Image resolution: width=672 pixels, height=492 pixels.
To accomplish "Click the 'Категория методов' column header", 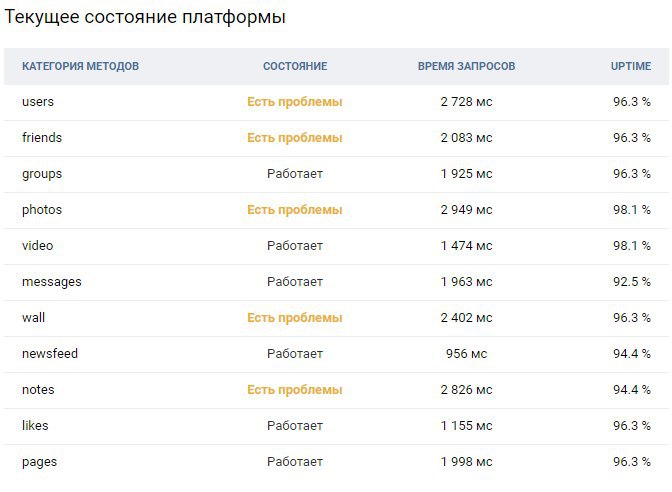I will [81, 66].
